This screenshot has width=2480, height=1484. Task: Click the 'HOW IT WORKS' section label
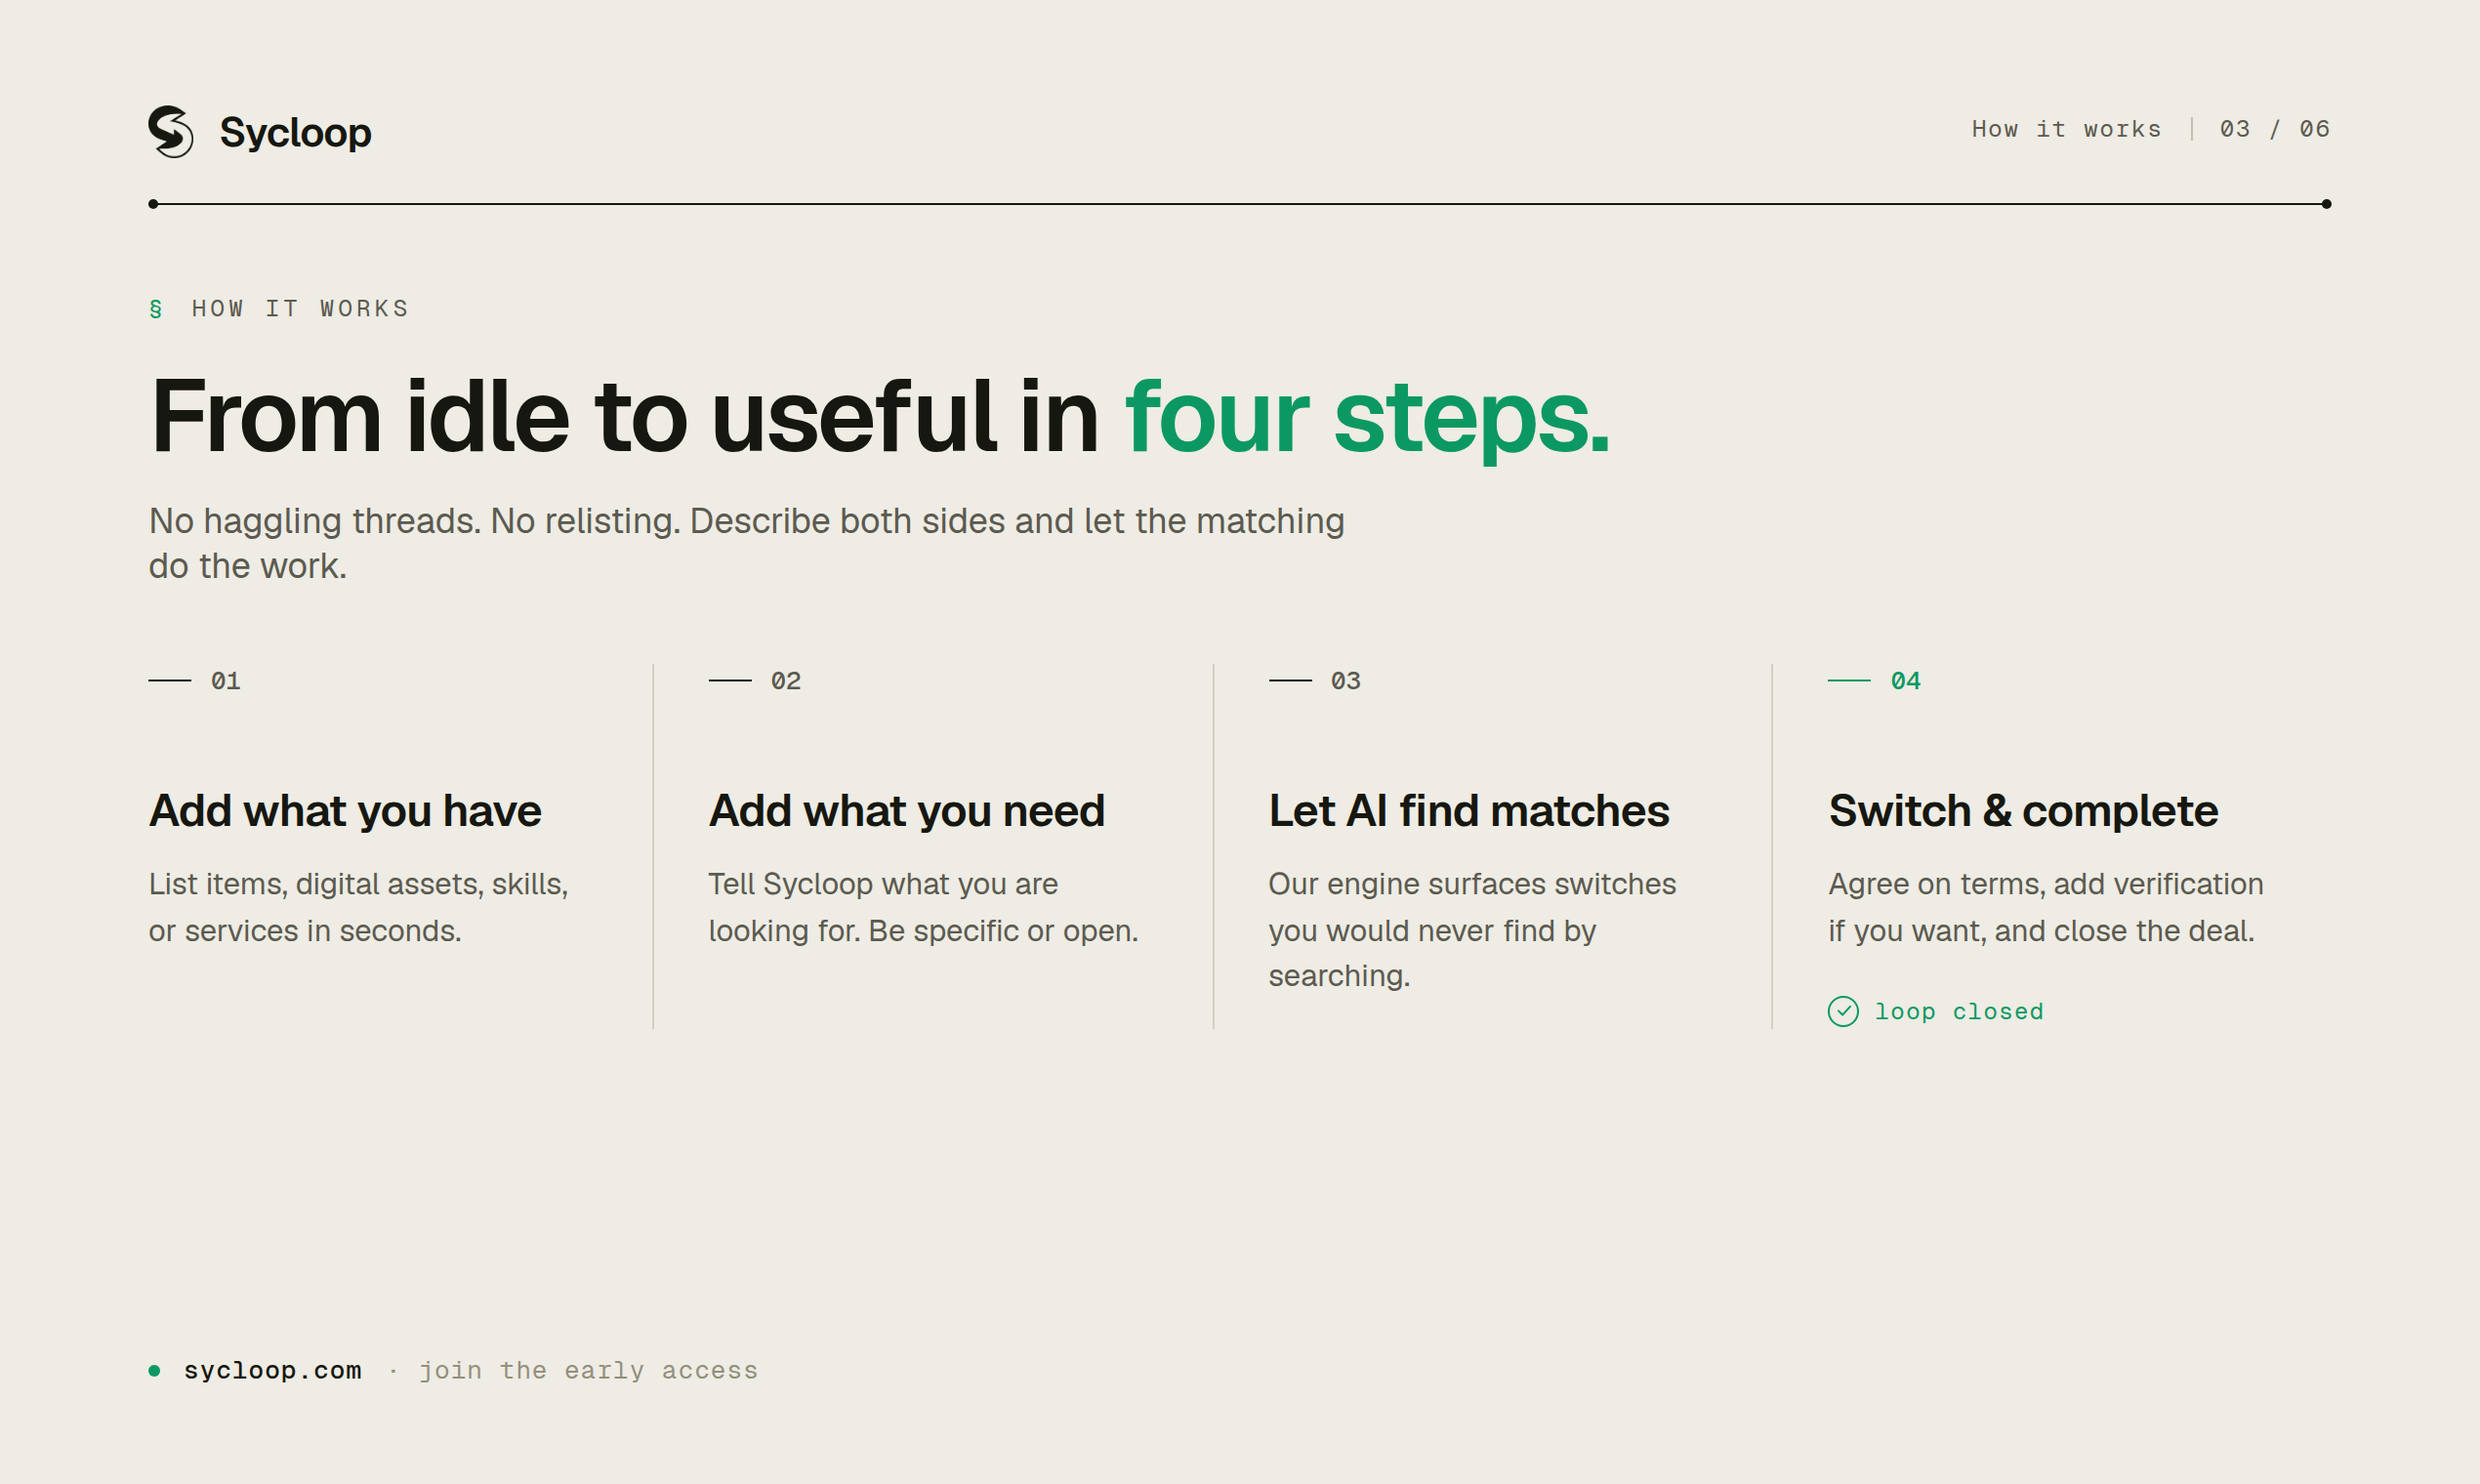[300, 309]
